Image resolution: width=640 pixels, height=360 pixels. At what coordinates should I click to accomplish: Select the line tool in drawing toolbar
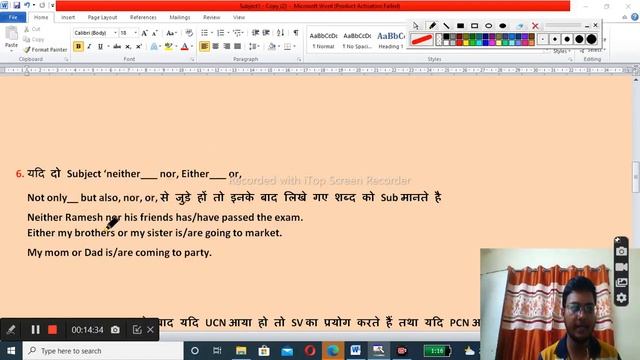tap(446, 26)
